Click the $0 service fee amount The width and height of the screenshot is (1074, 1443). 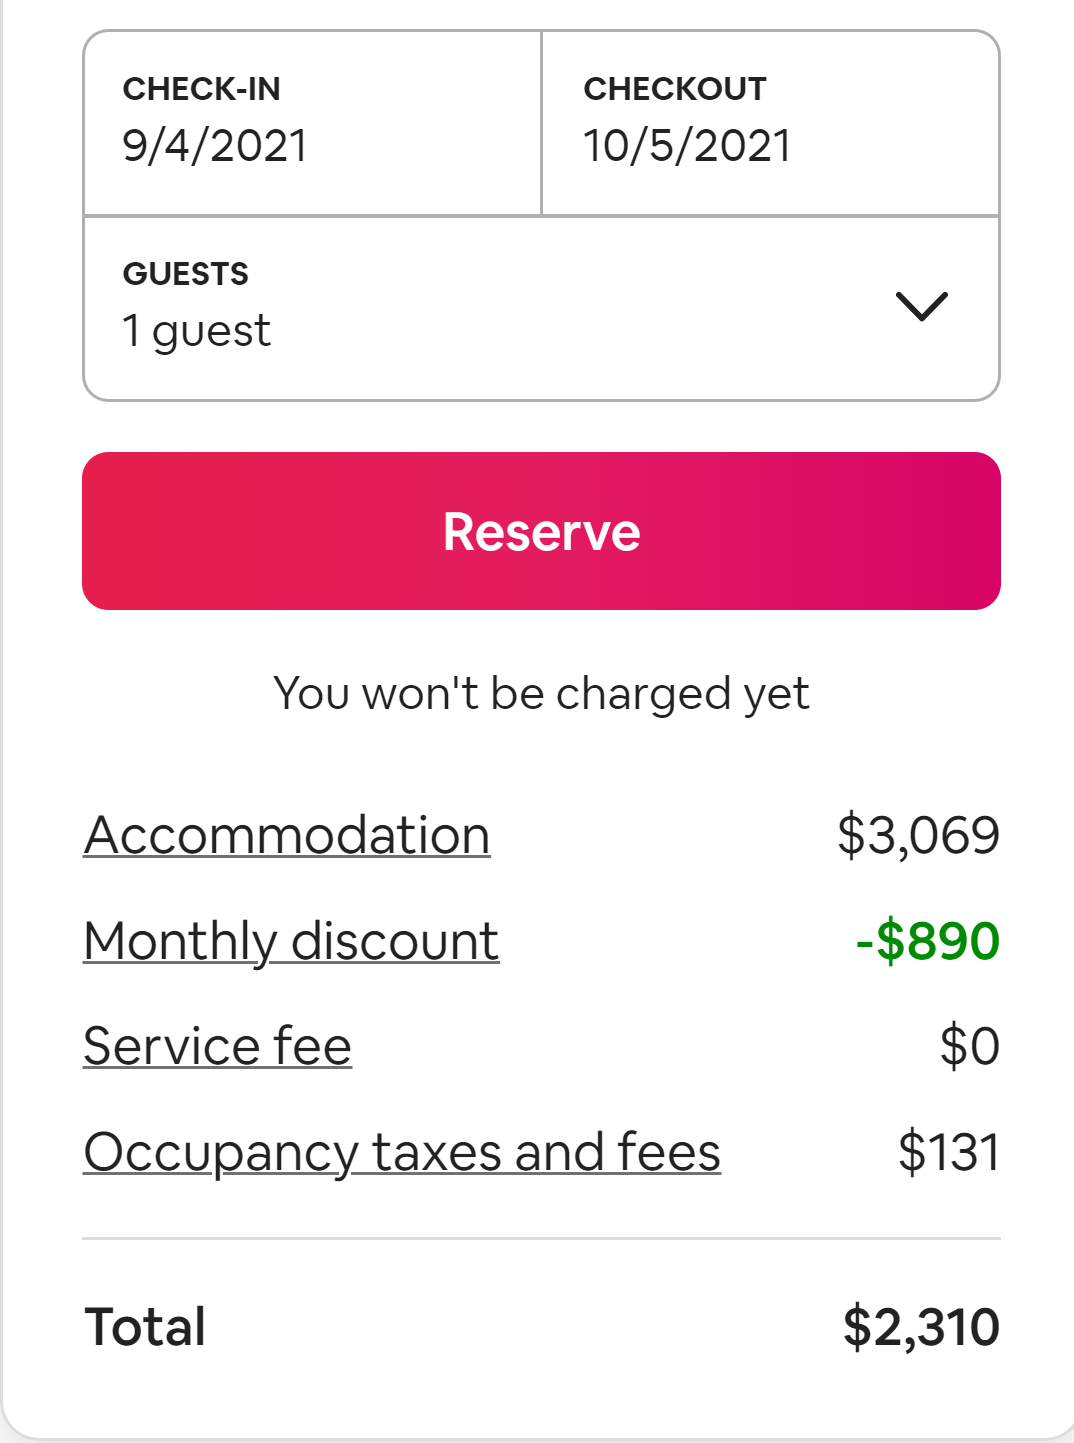click(x=969, y=1046)
